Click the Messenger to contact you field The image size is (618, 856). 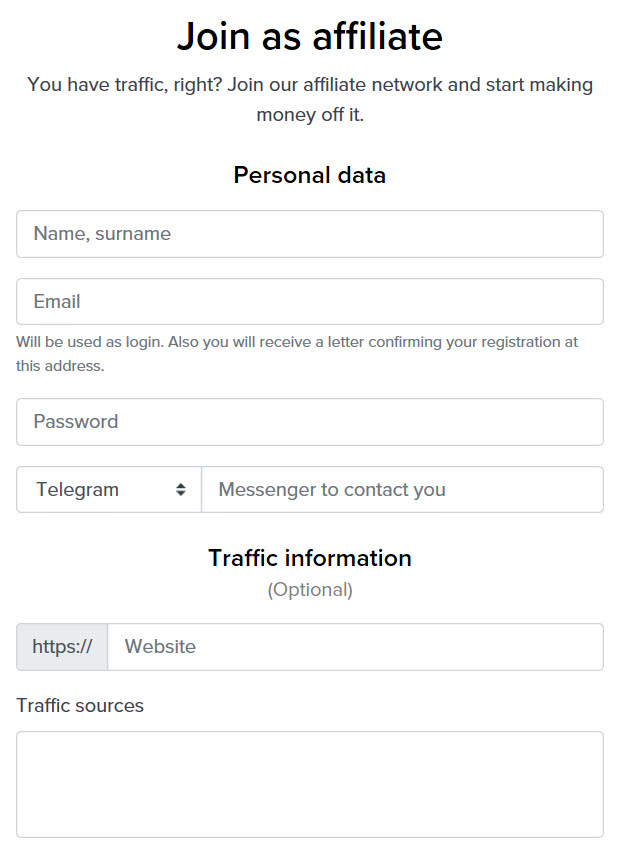tap(402, 489)
